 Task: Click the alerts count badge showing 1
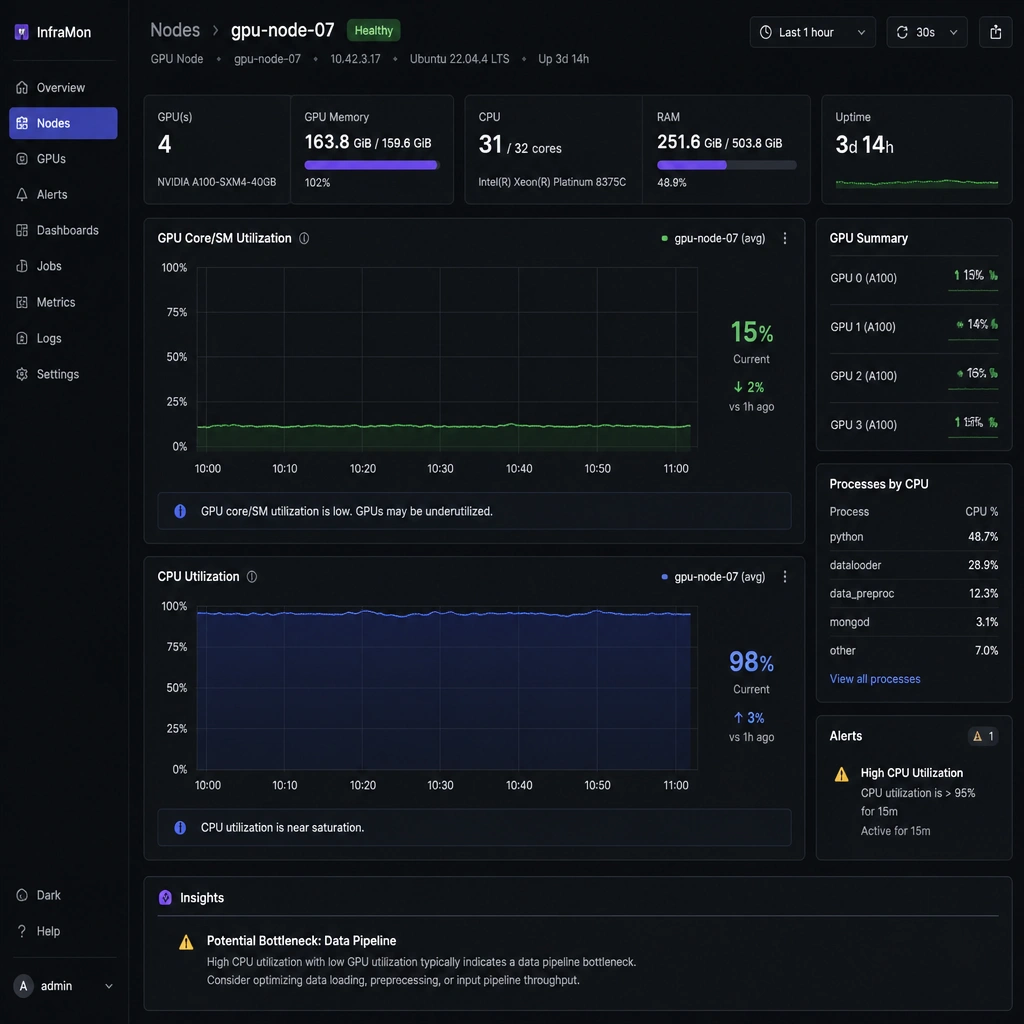(x=984, y=736)
